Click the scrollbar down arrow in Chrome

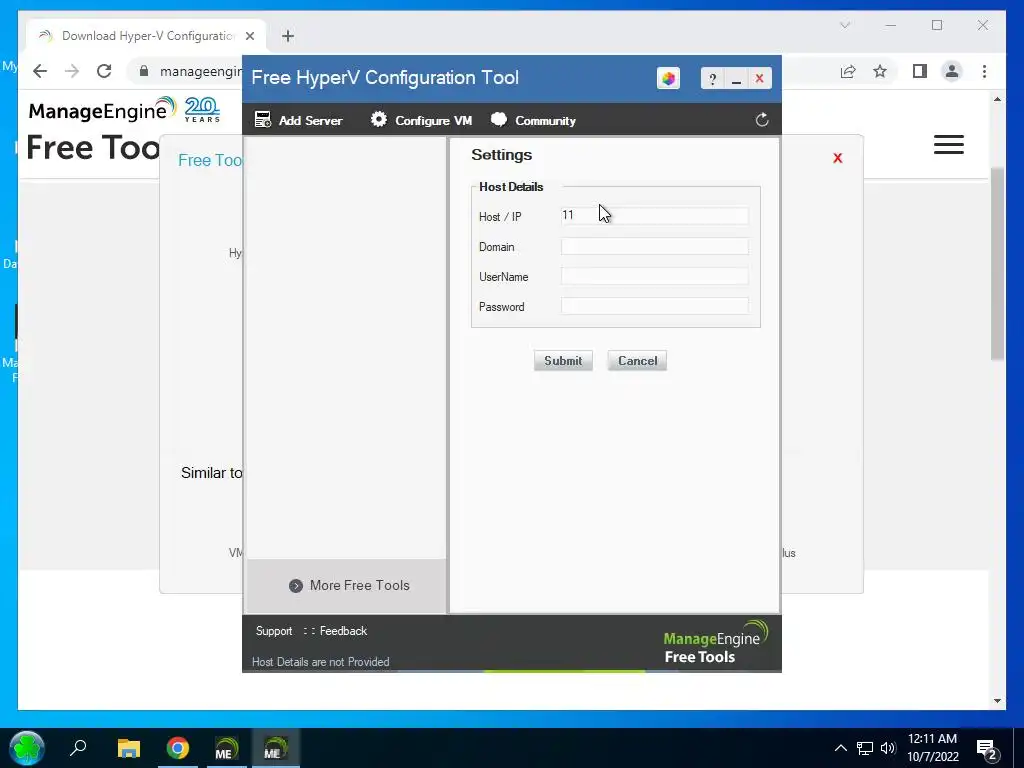pos(997,701)
